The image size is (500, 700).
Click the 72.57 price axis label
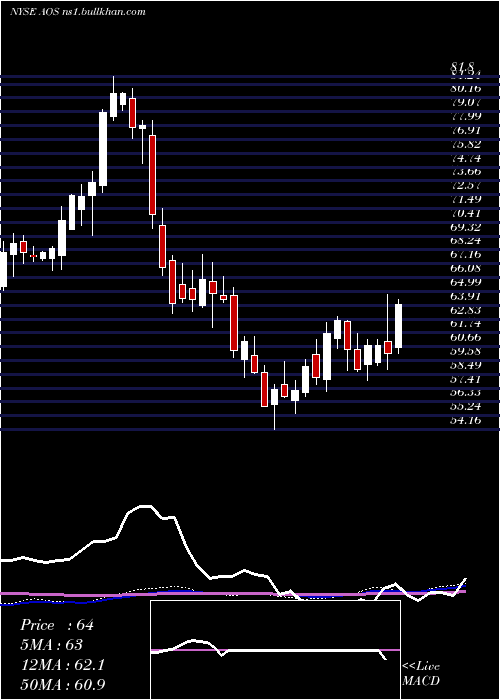click(466, 185)
